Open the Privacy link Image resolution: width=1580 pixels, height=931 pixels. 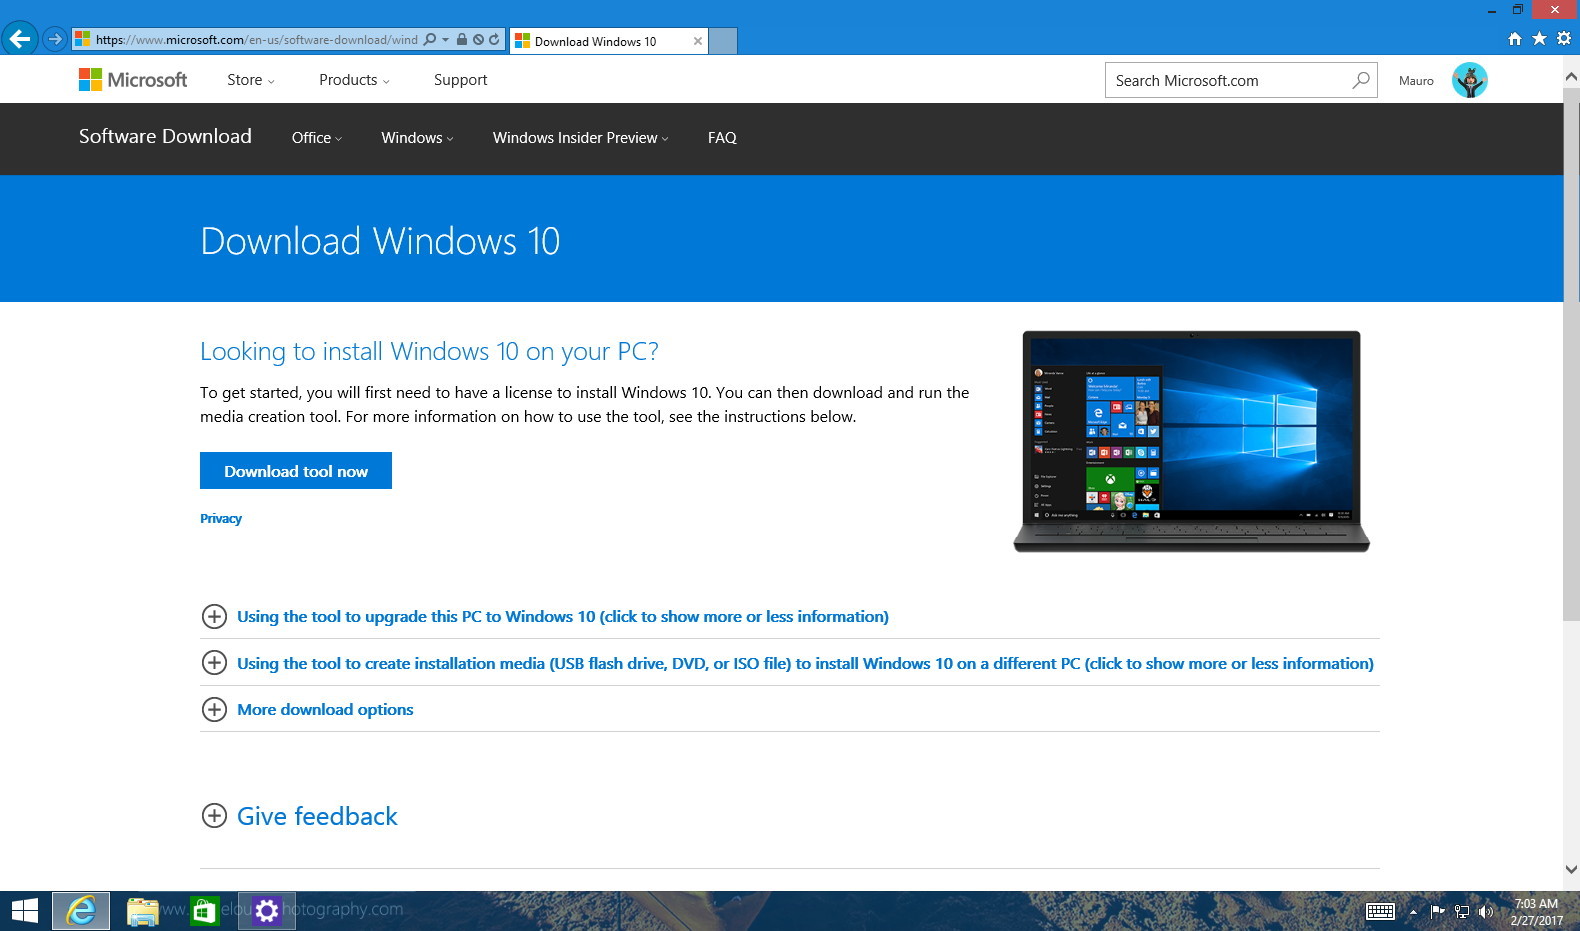[x=221, y=518]
